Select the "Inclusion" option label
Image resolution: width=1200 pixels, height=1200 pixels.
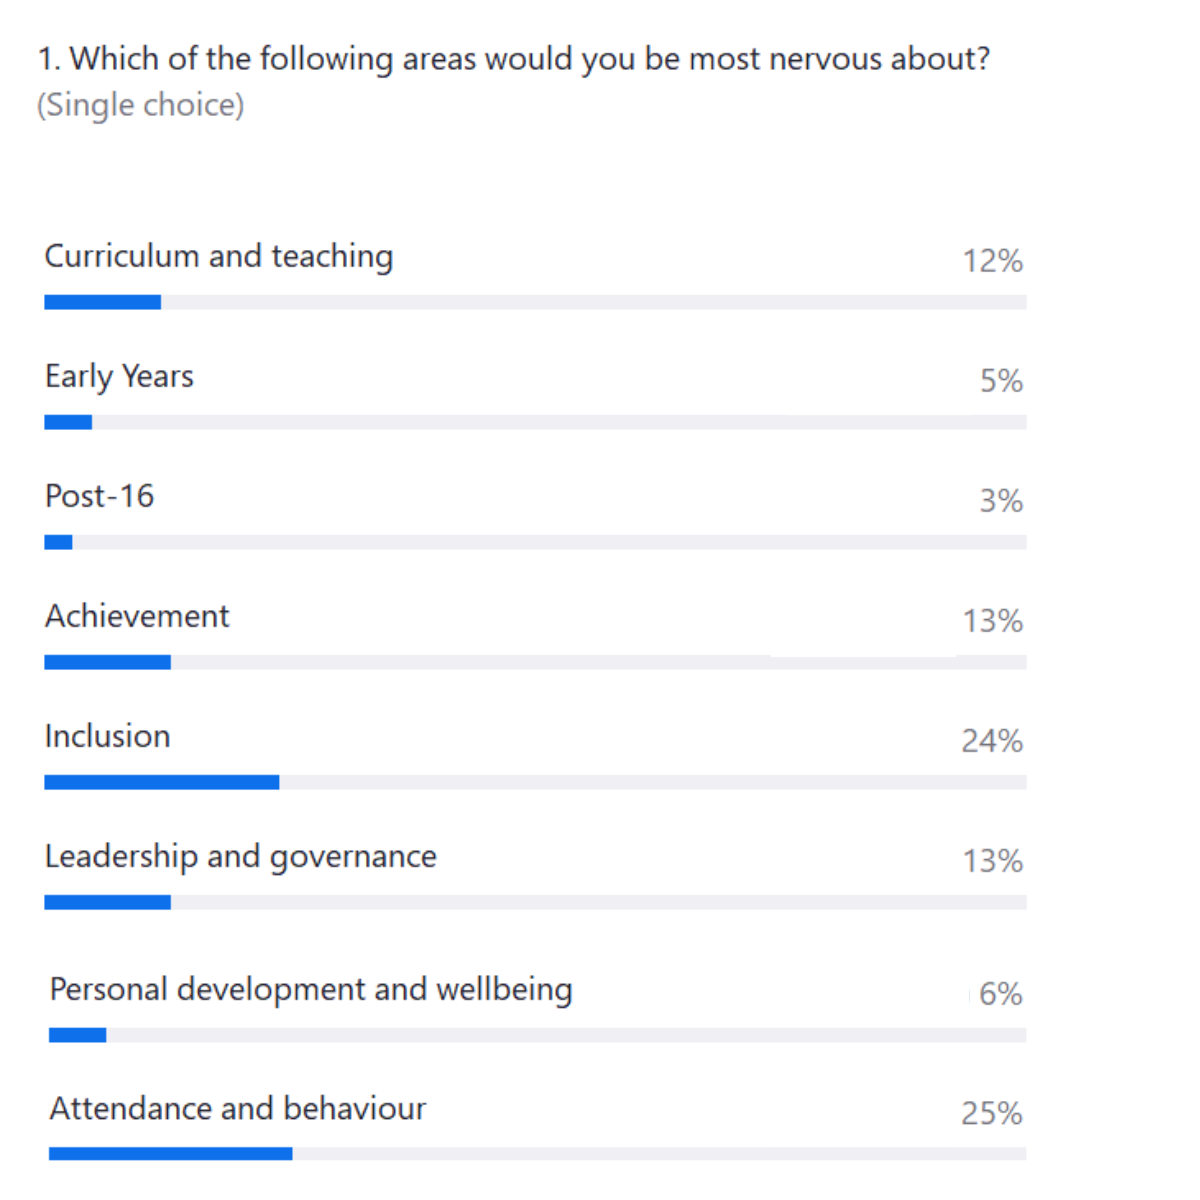(108, 737)
